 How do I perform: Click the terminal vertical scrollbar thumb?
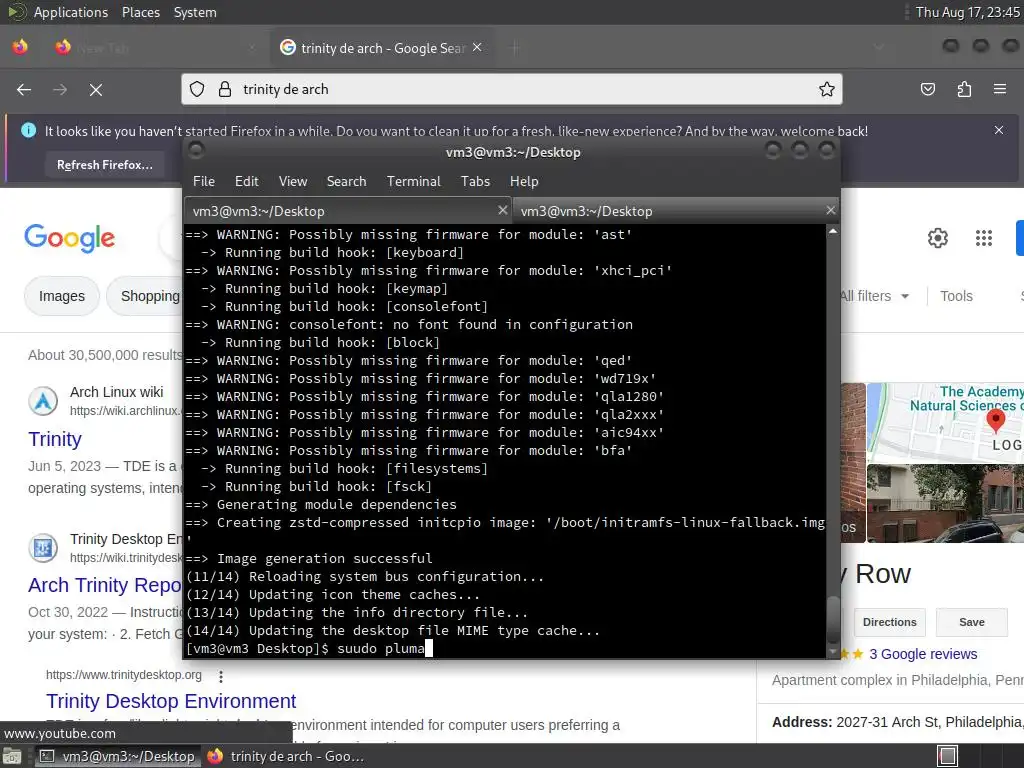tap(833, 619)
